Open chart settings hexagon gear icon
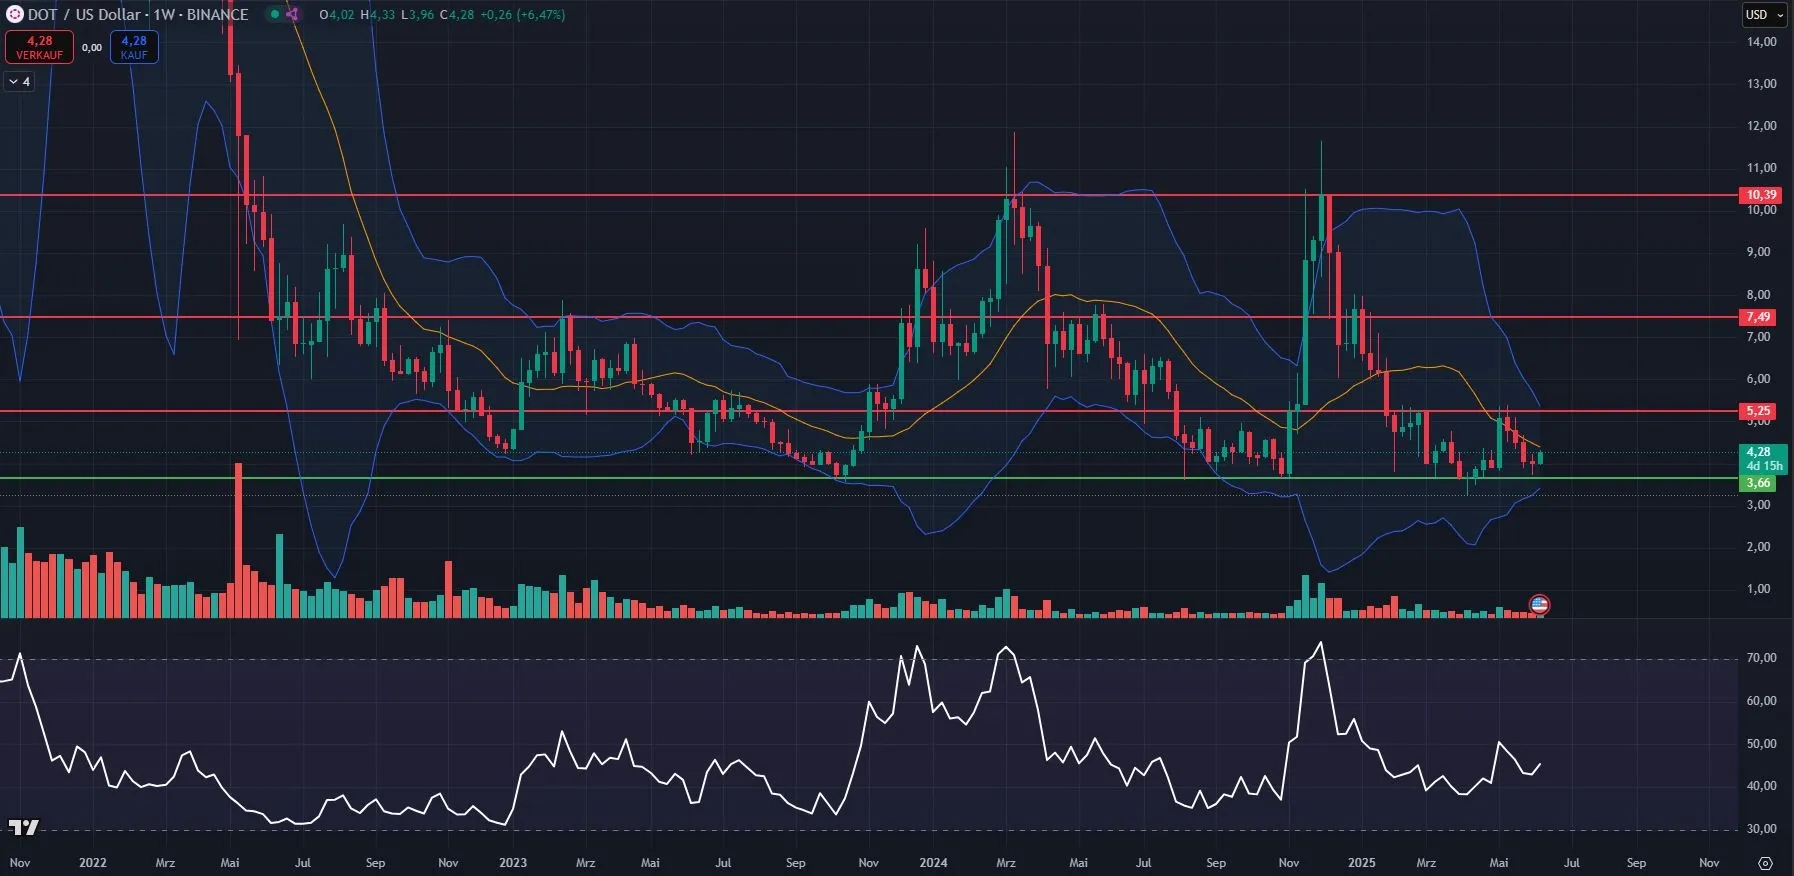The image size is (1794, 876). tap(1765, 863)
